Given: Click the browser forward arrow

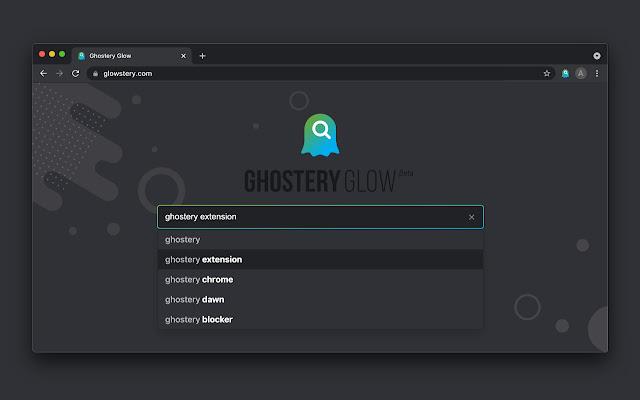Looking at the screenshot, I should [60, 73].
